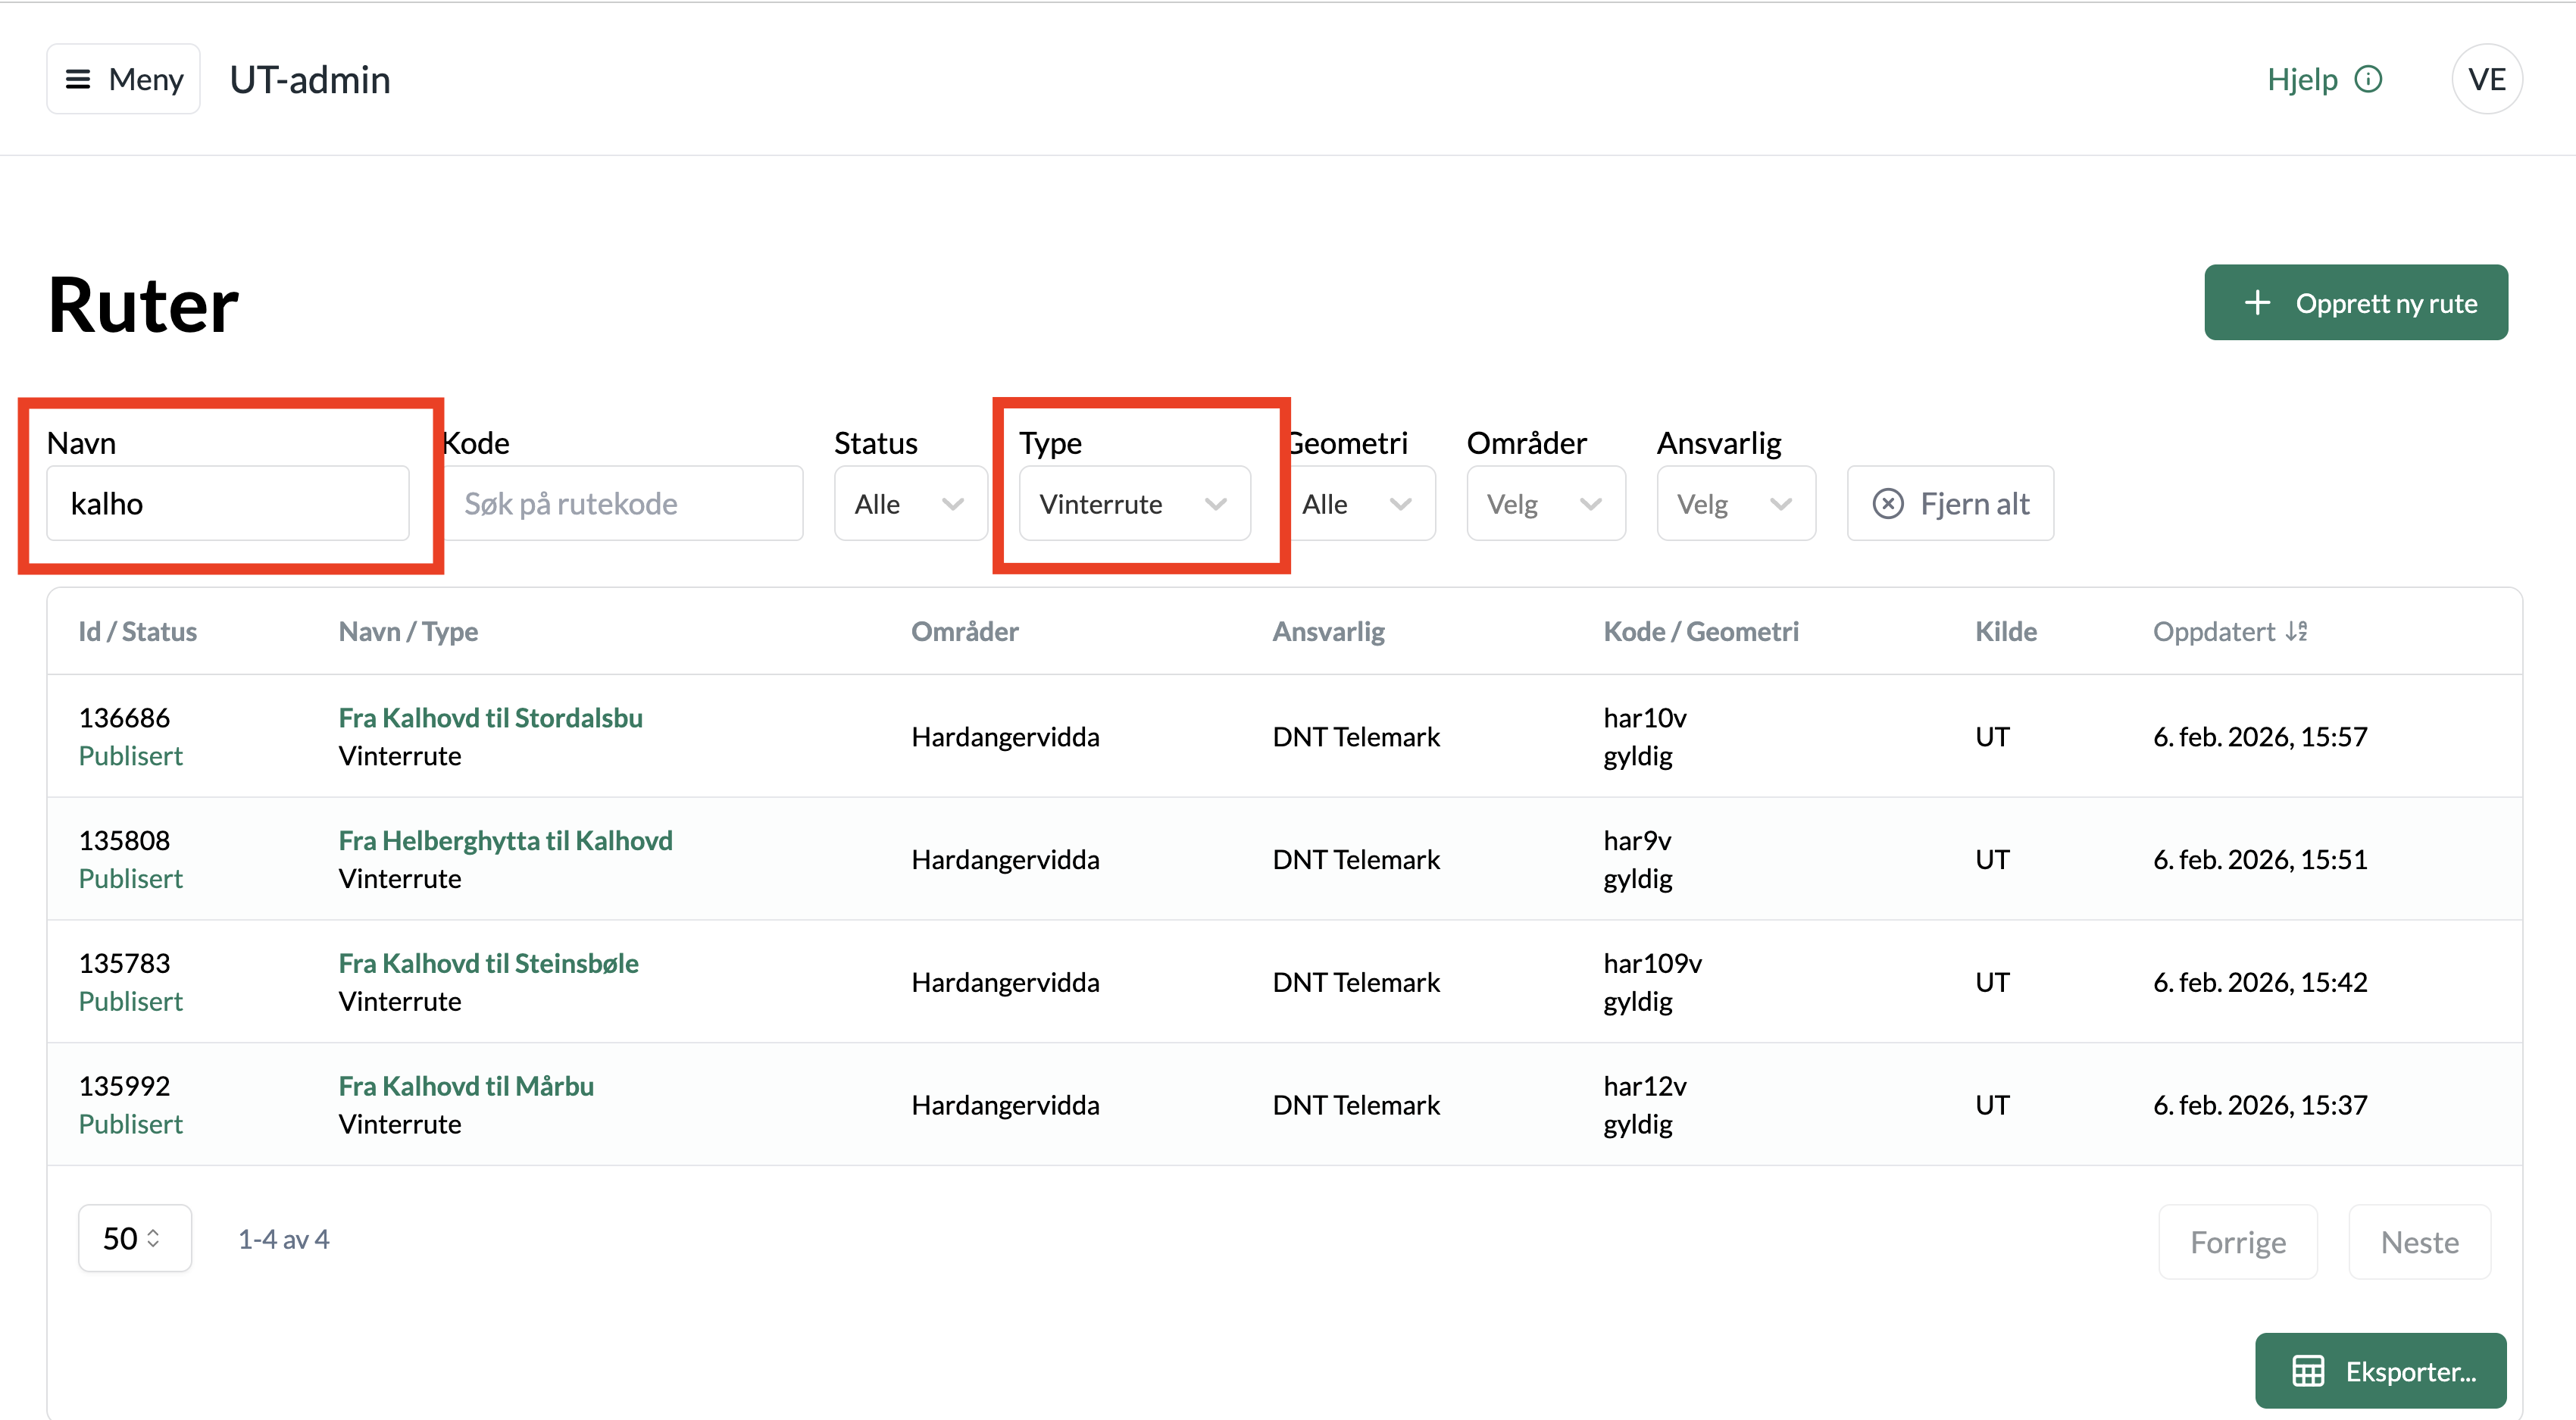Open route Fra Helberghytta til Kalhovd

click(505, 841)
